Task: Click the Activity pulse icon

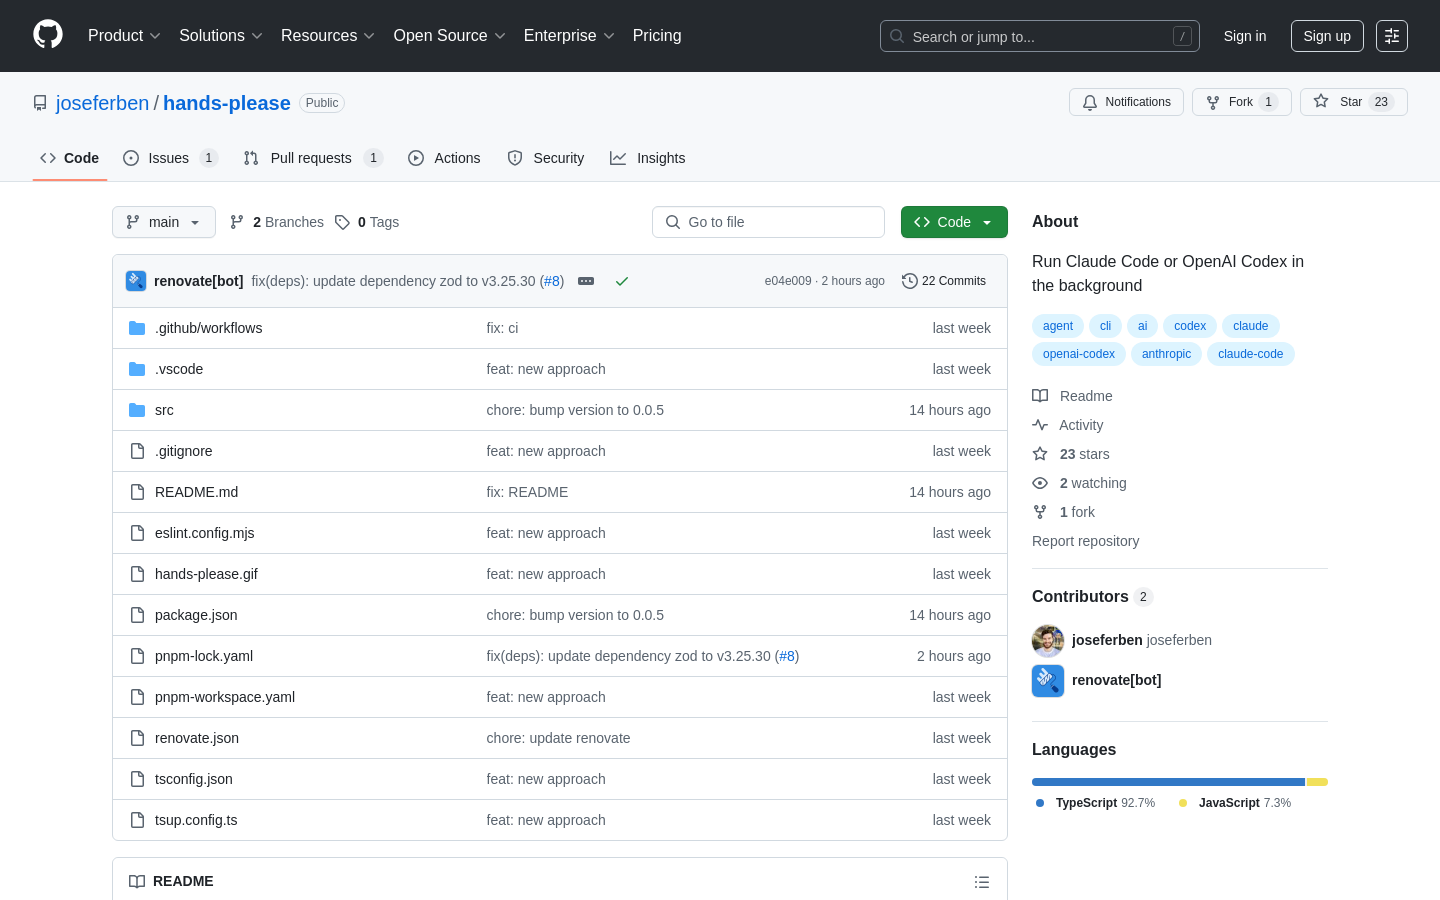Action: point(1040,425)
